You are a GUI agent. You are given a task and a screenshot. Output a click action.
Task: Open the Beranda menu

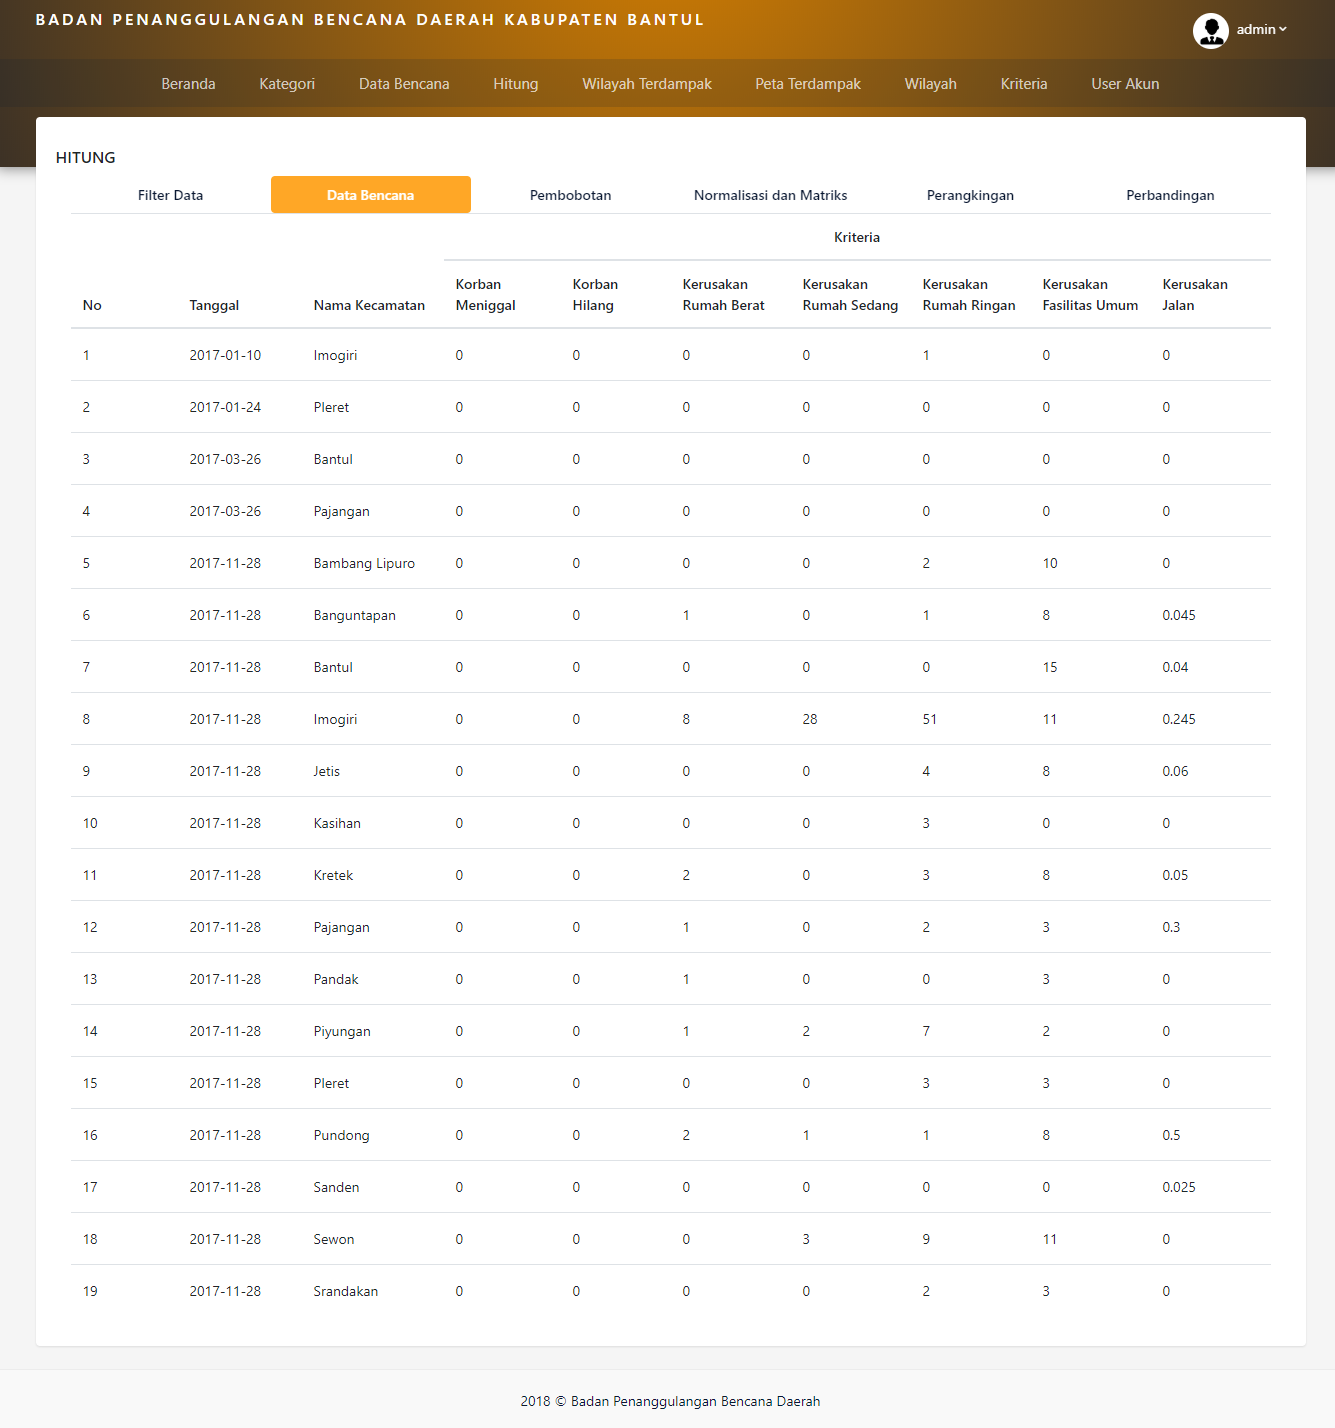[x=188, y=84]
